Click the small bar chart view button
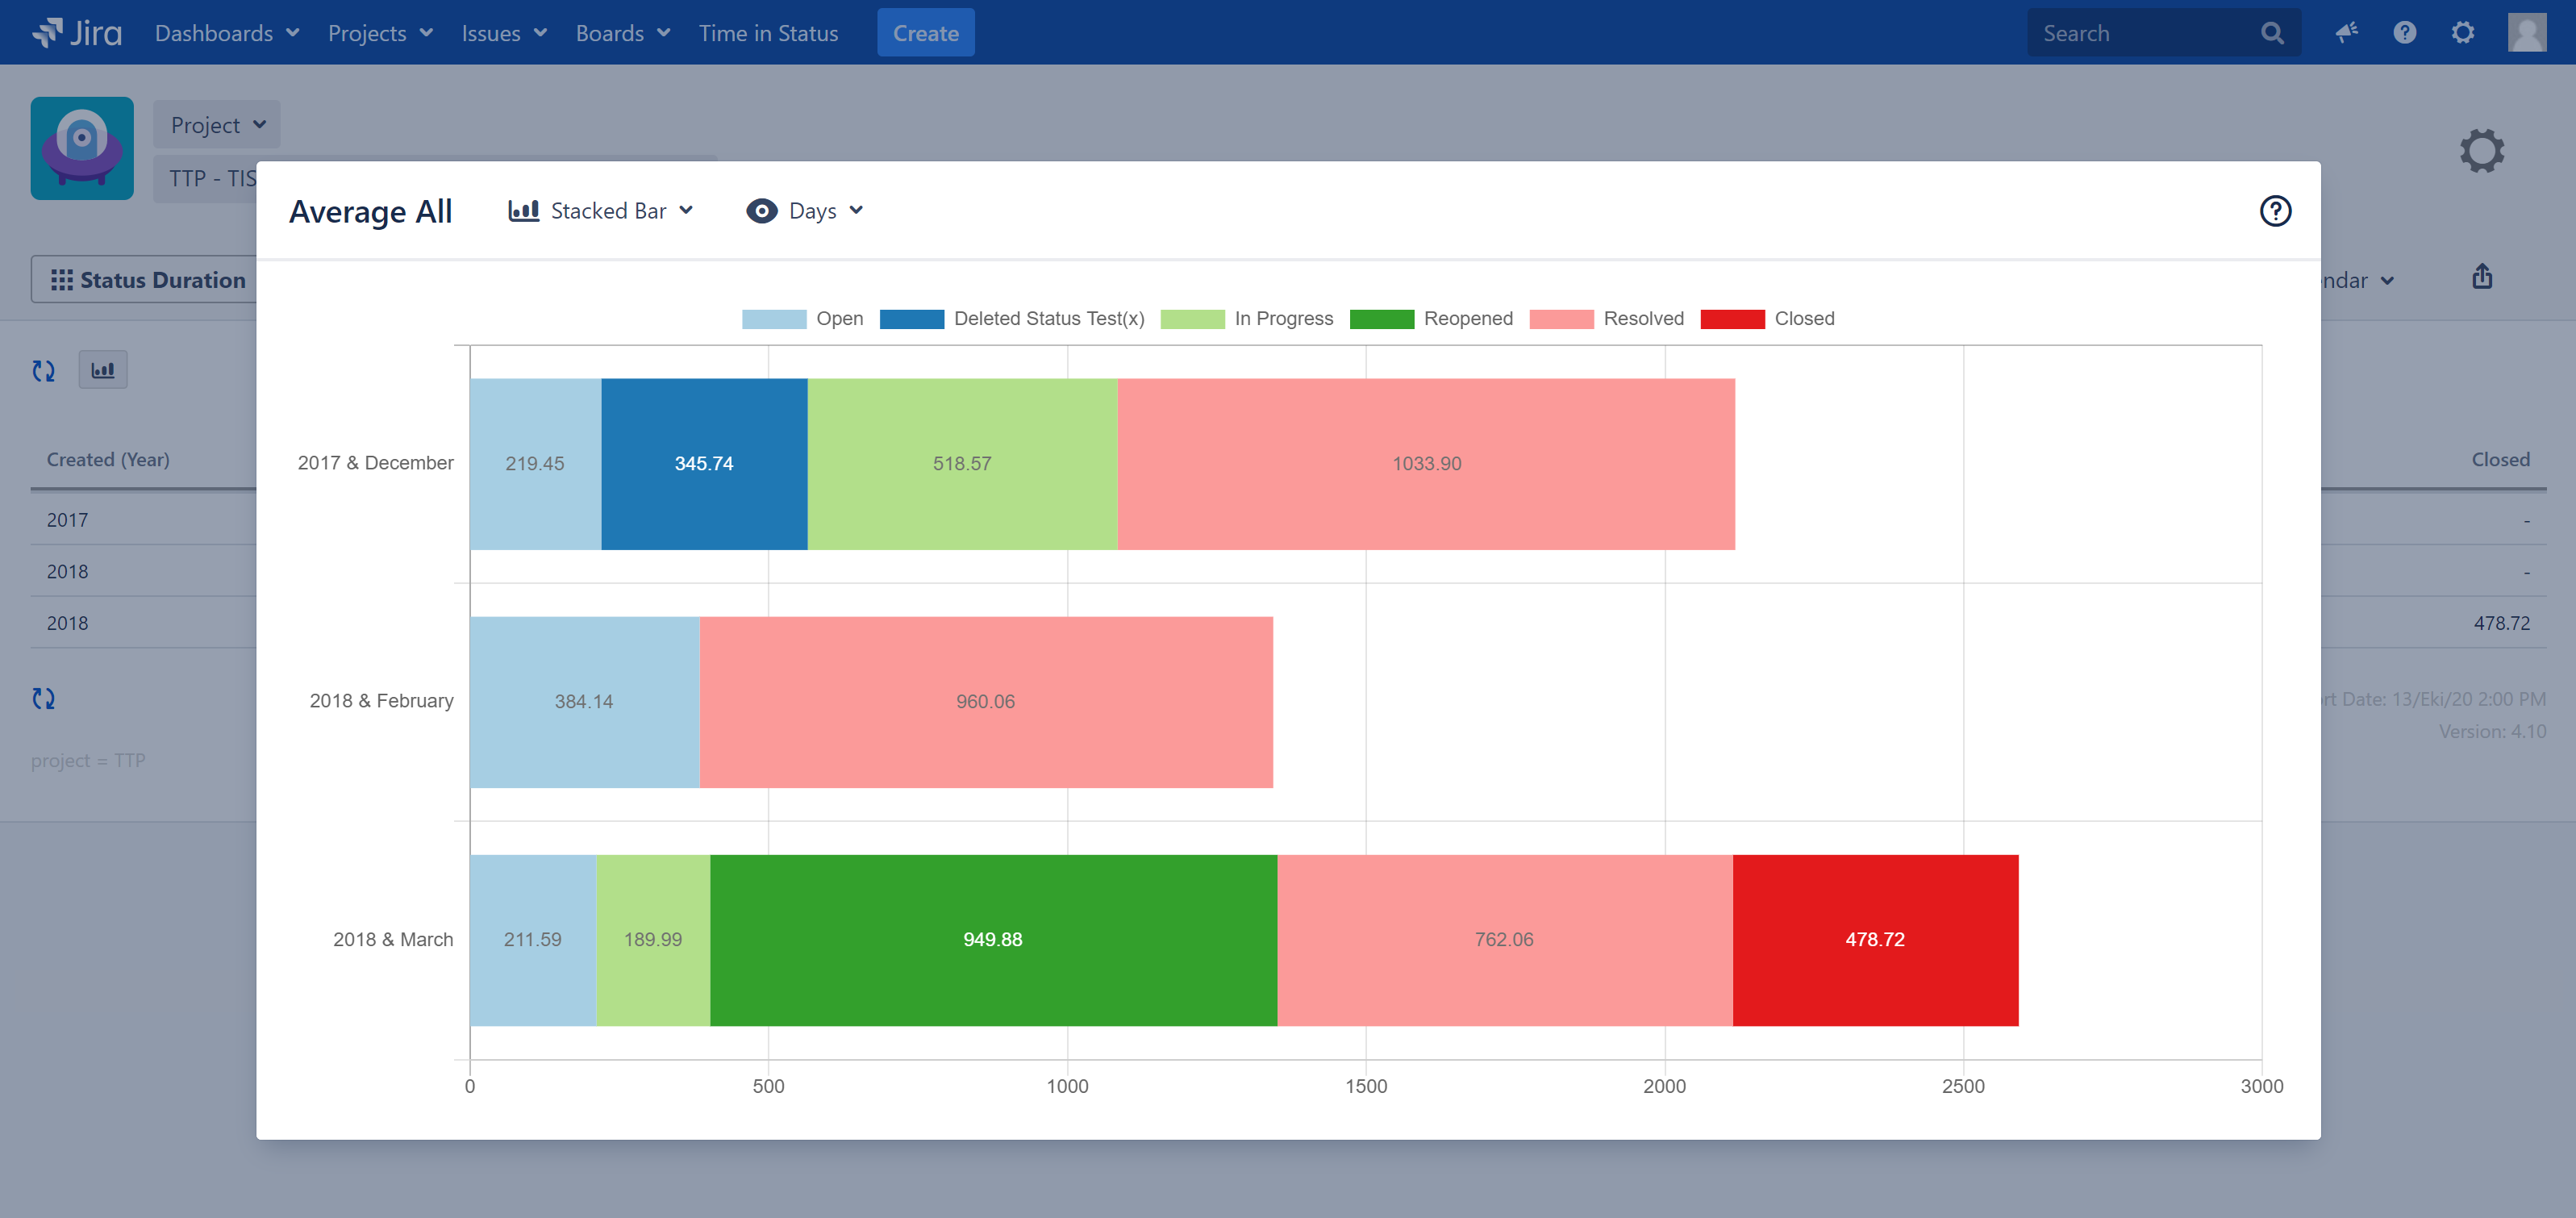Screen dimensions: 2576x1218 103,370
